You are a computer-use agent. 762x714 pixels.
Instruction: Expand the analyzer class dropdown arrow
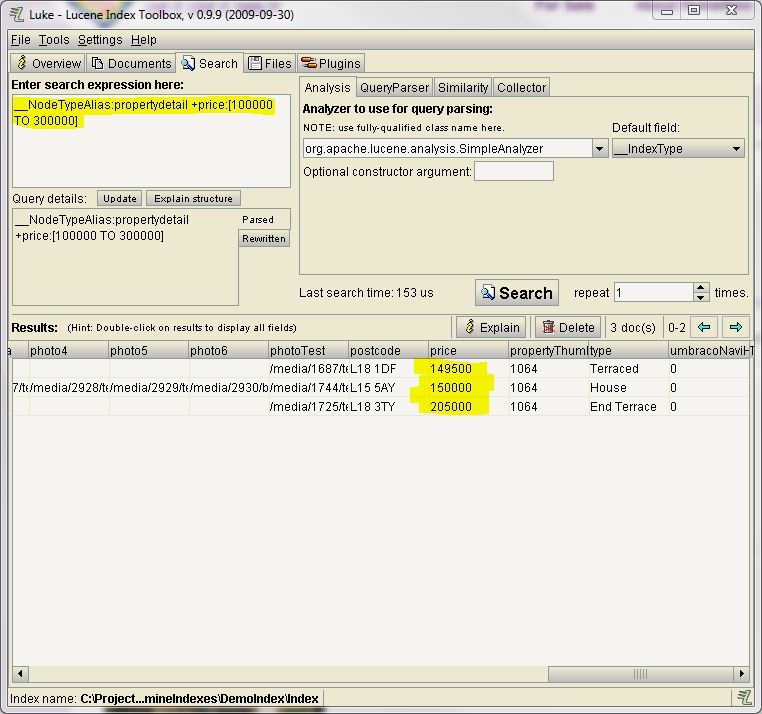[x=600, y=148]
